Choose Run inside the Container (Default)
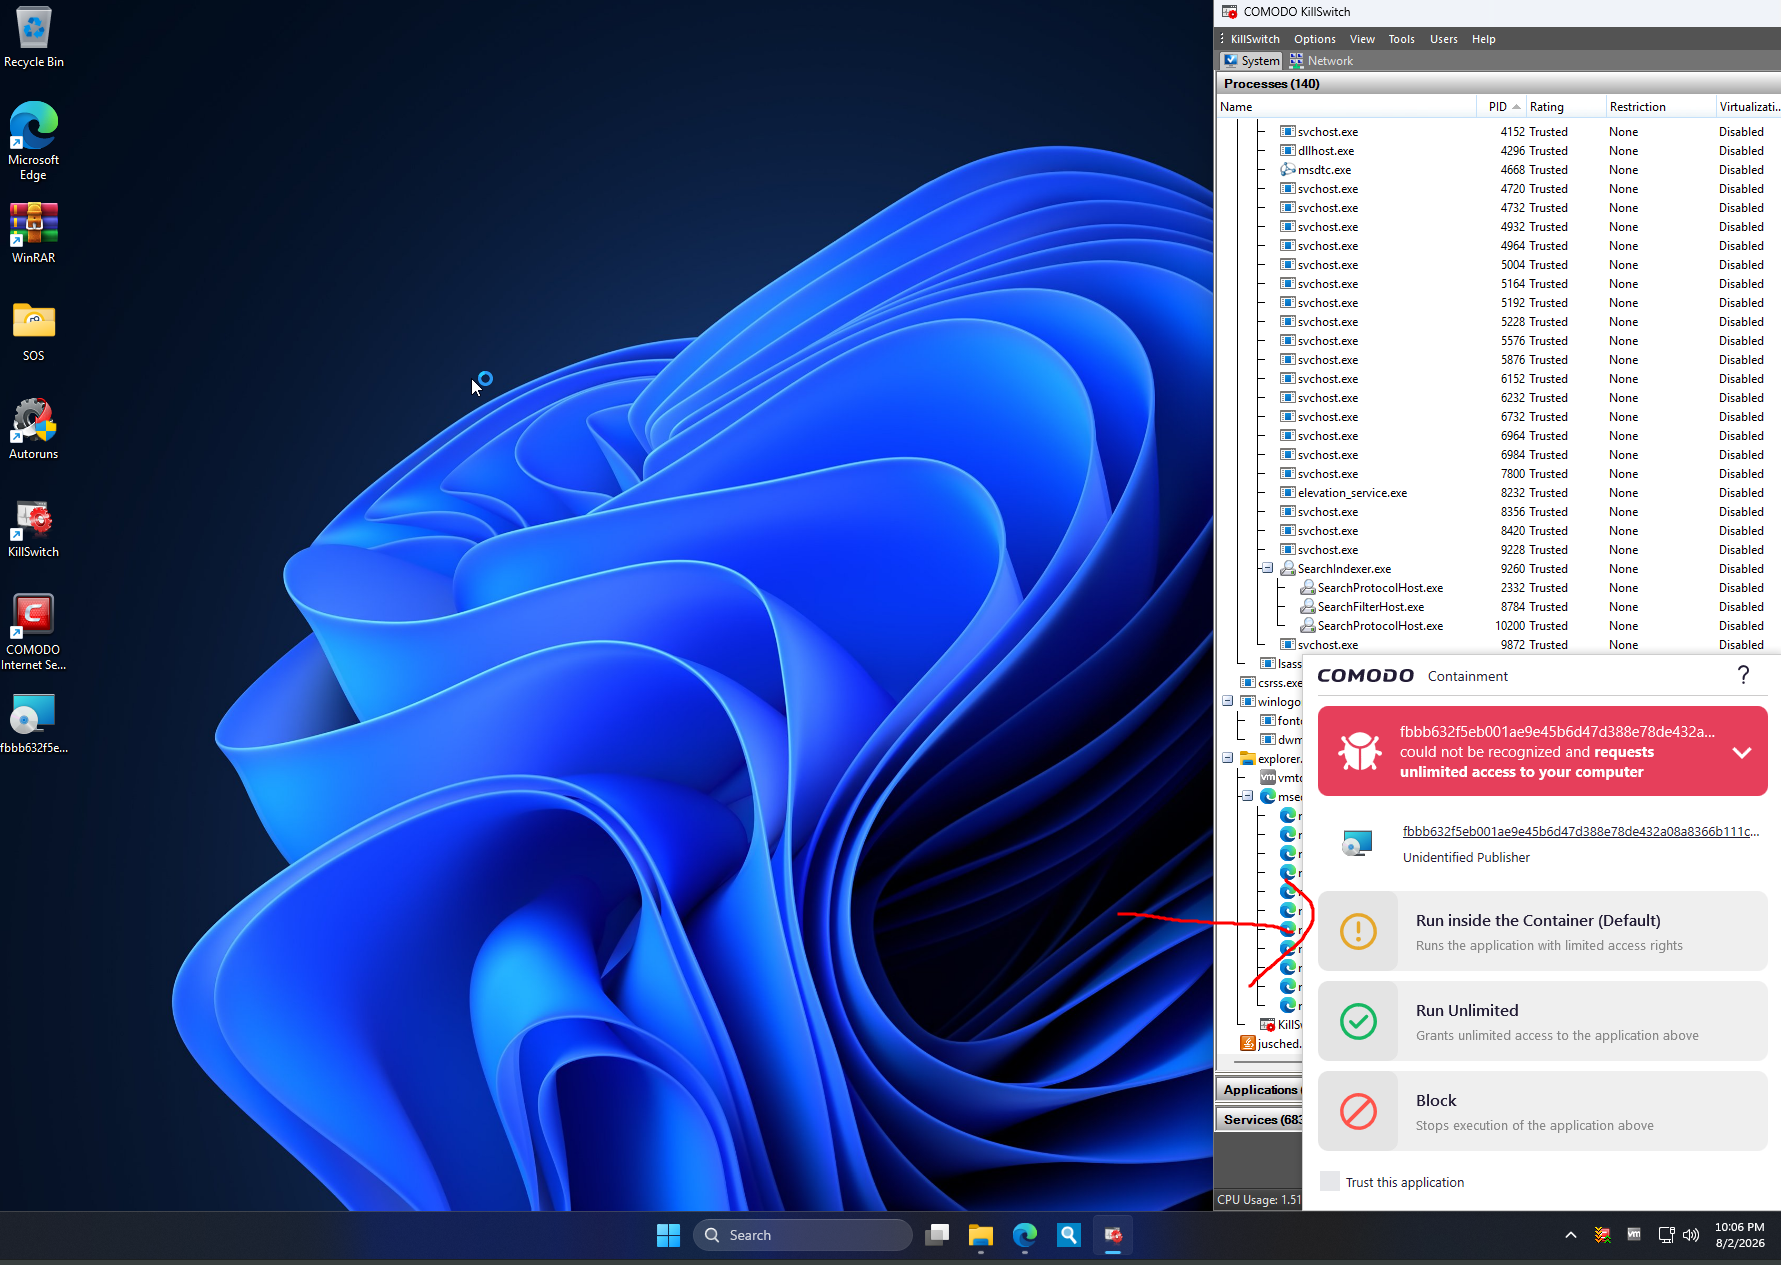Viewport: 1781px width, 1265px height. pos(1543,931)
